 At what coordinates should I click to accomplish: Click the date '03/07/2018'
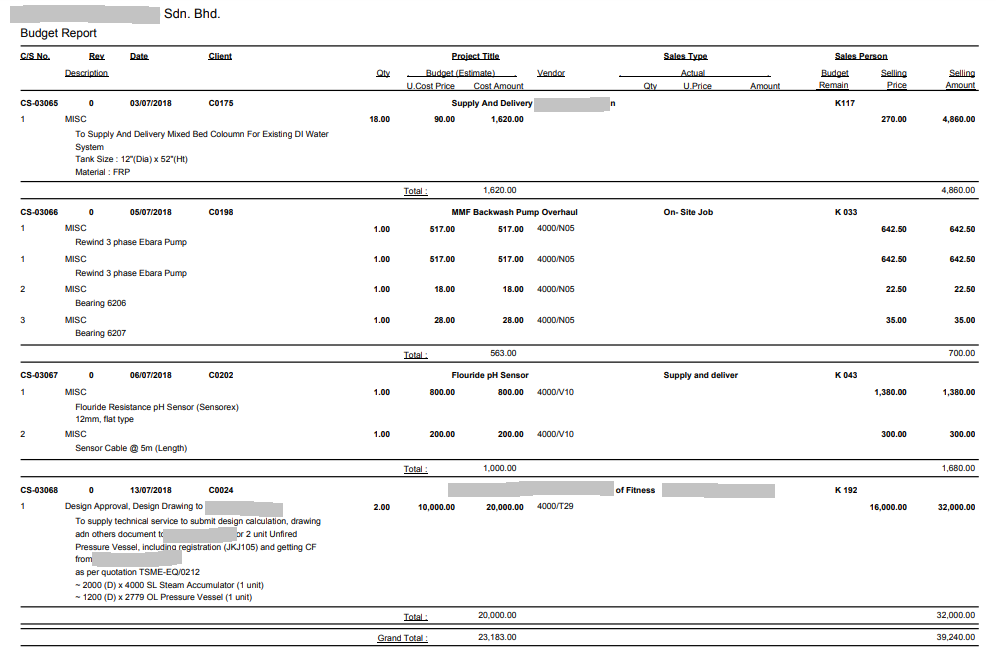pos(151,103)
